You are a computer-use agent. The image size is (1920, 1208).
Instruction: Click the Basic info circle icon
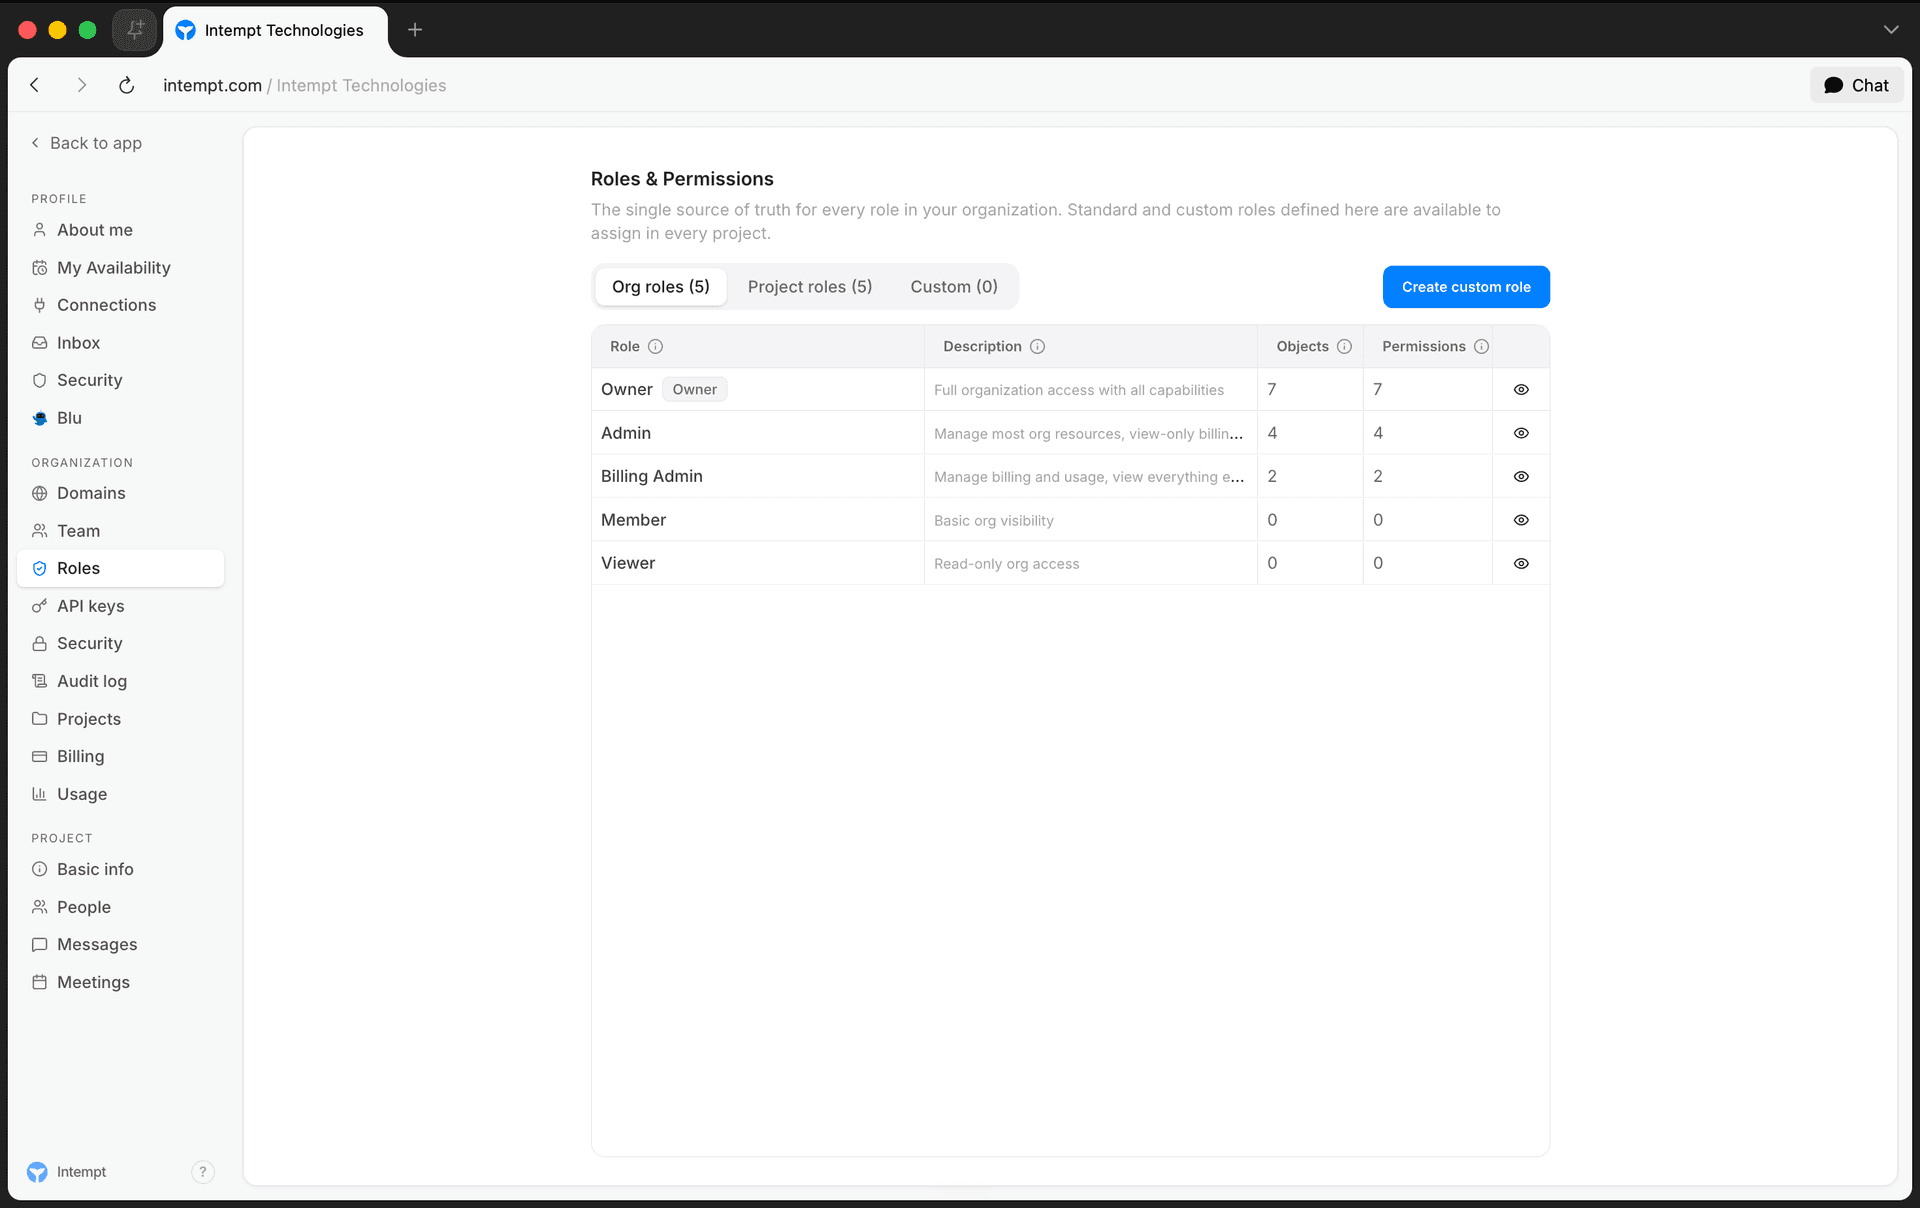40,869
